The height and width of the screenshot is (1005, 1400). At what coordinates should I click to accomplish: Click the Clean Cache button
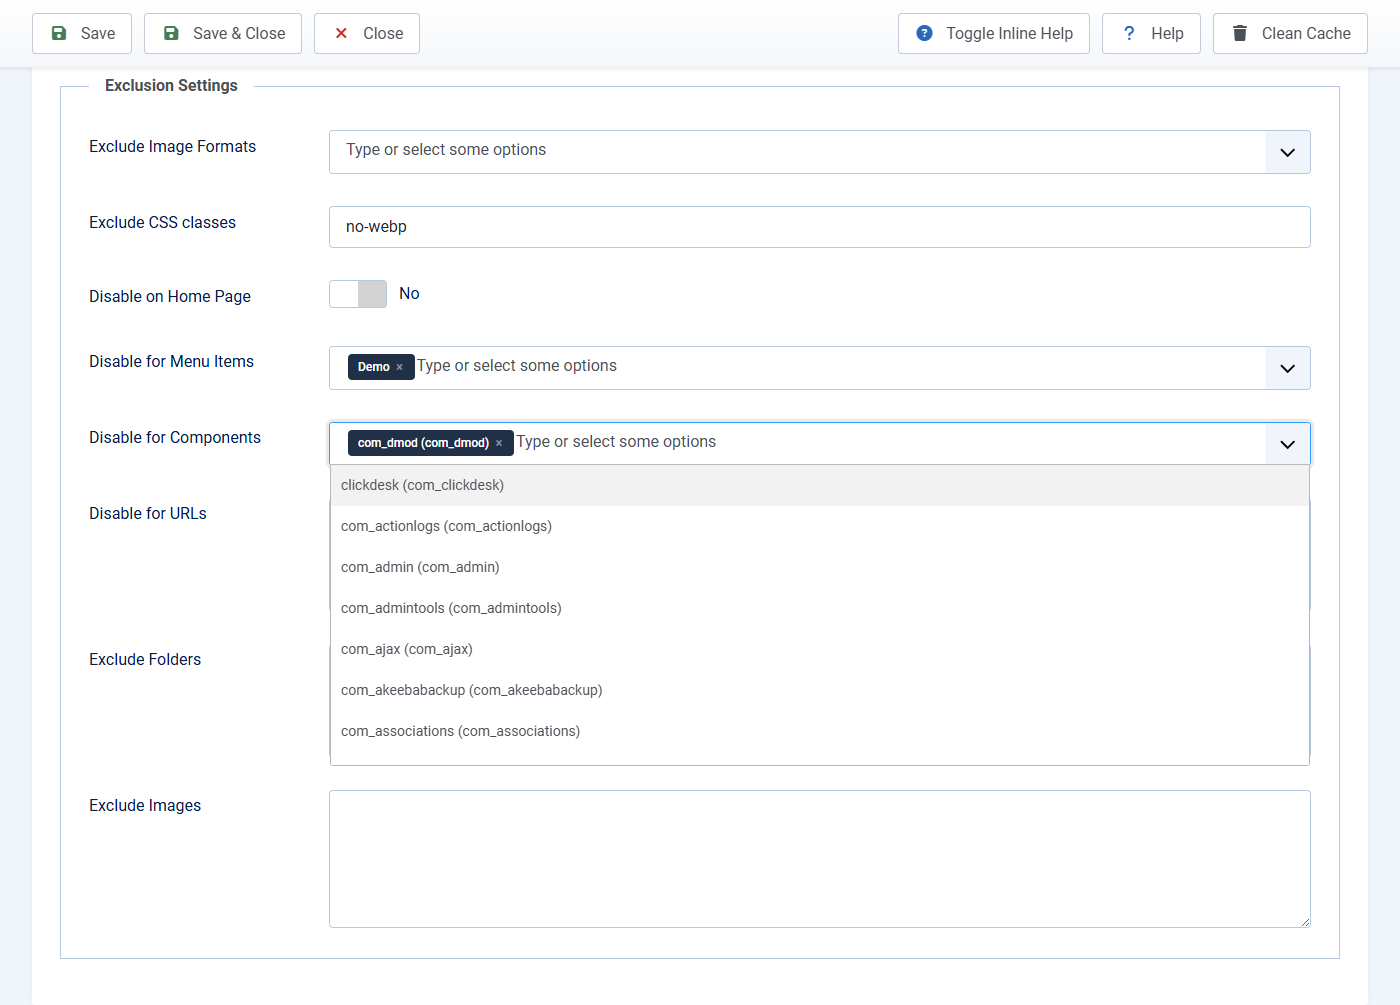coord(1290,33)
